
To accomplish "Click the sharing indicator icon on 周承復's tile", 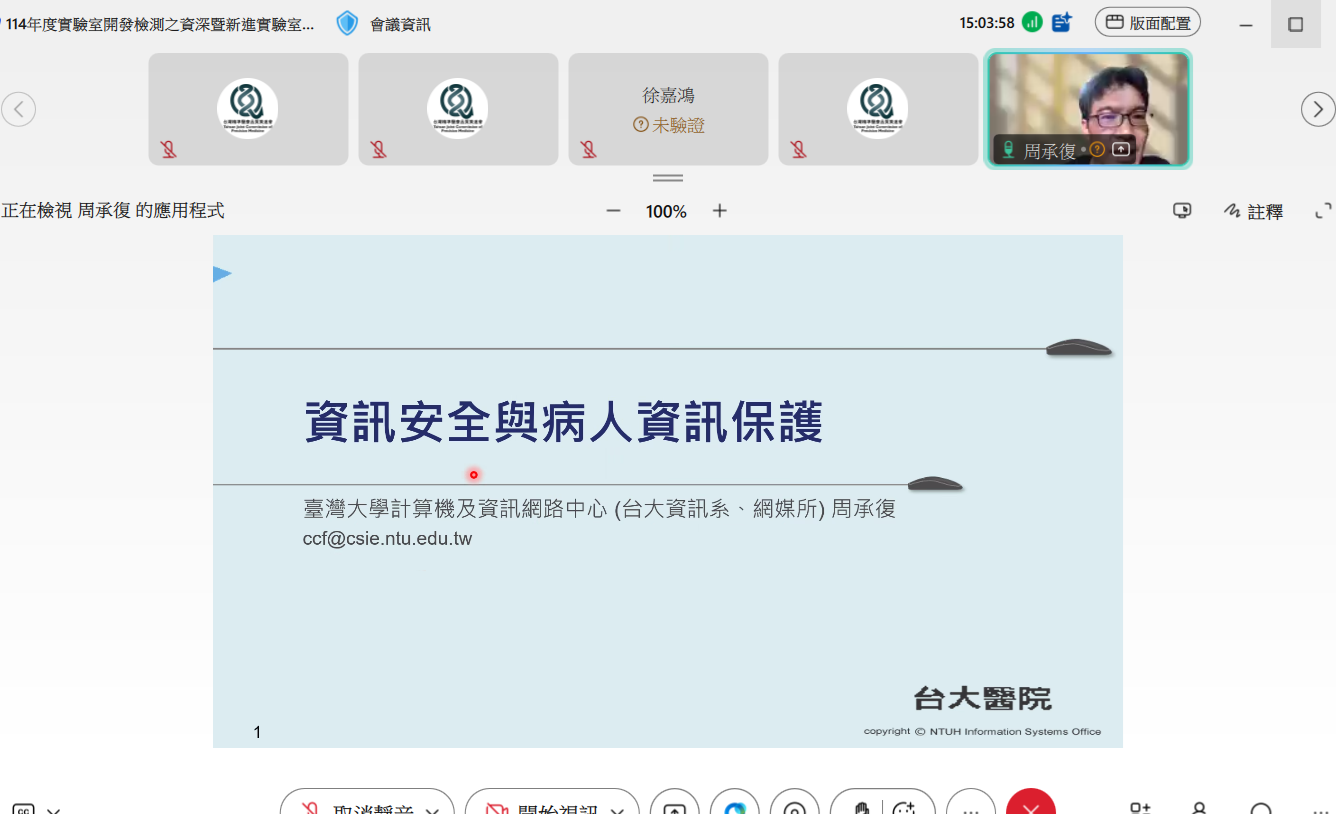I will coord(1121,150).
